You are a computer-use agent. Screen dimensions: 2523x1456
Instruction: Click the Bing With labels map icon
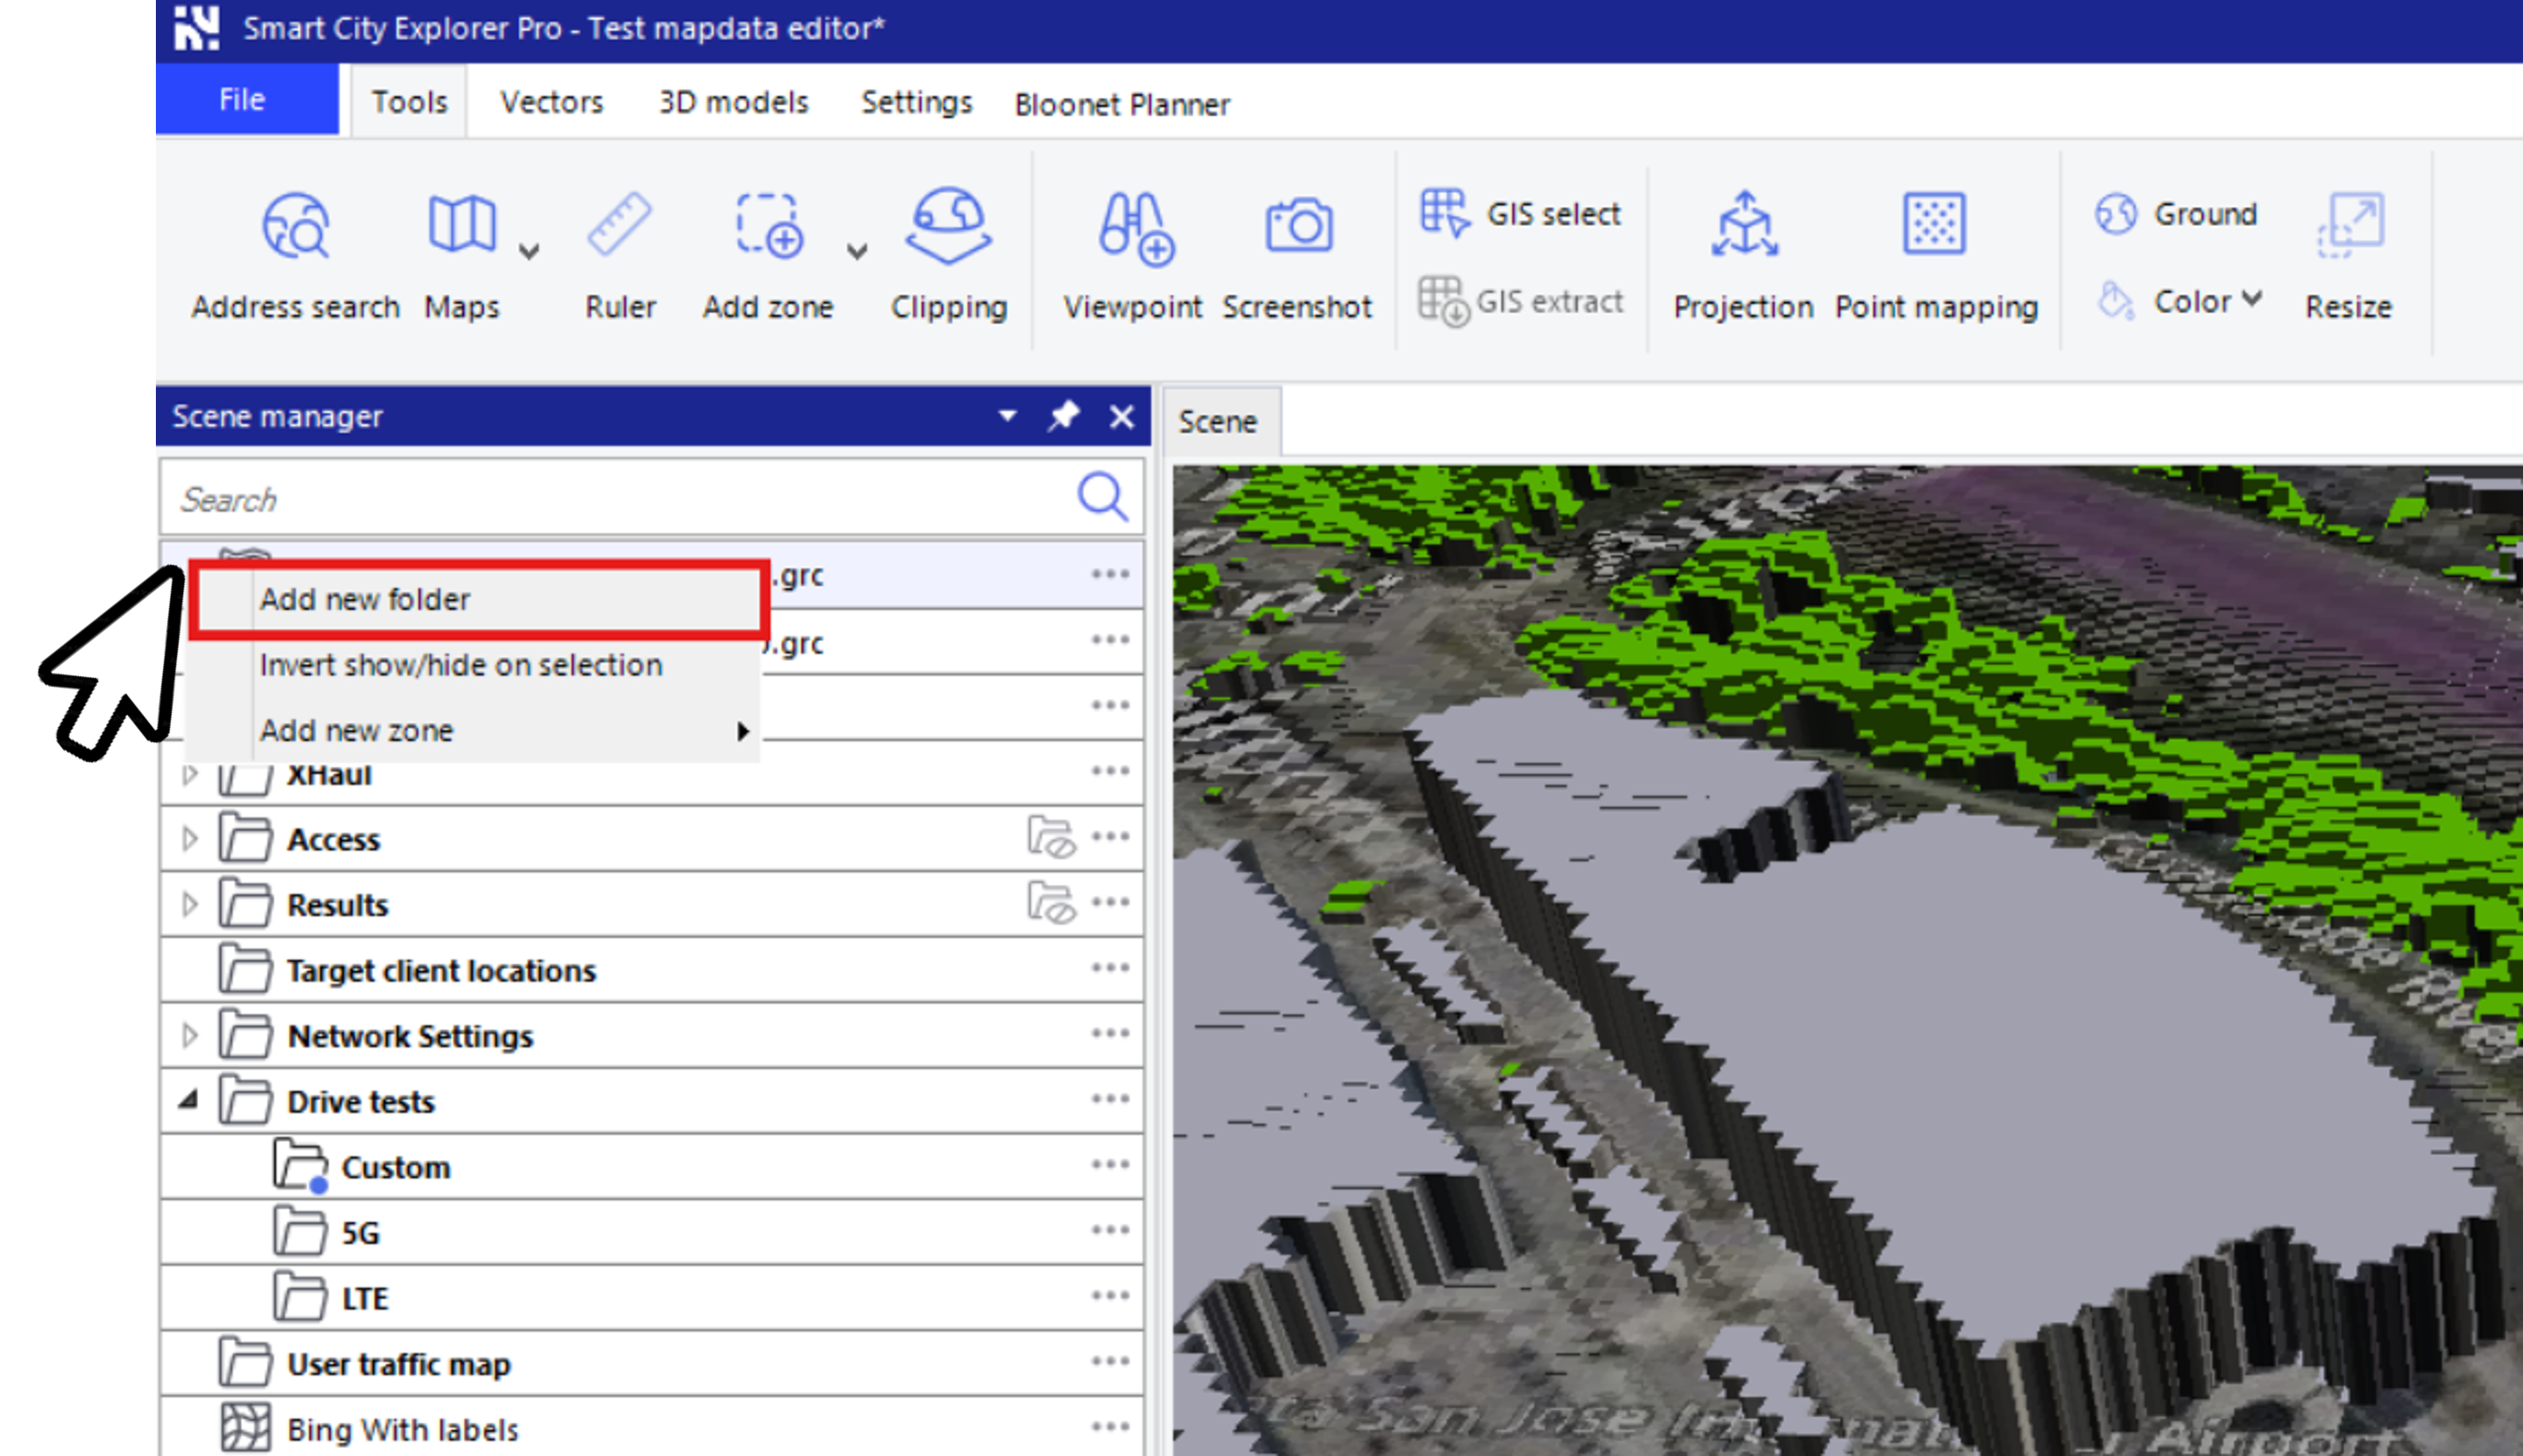pyautogui.click(x=245, y=1428)
